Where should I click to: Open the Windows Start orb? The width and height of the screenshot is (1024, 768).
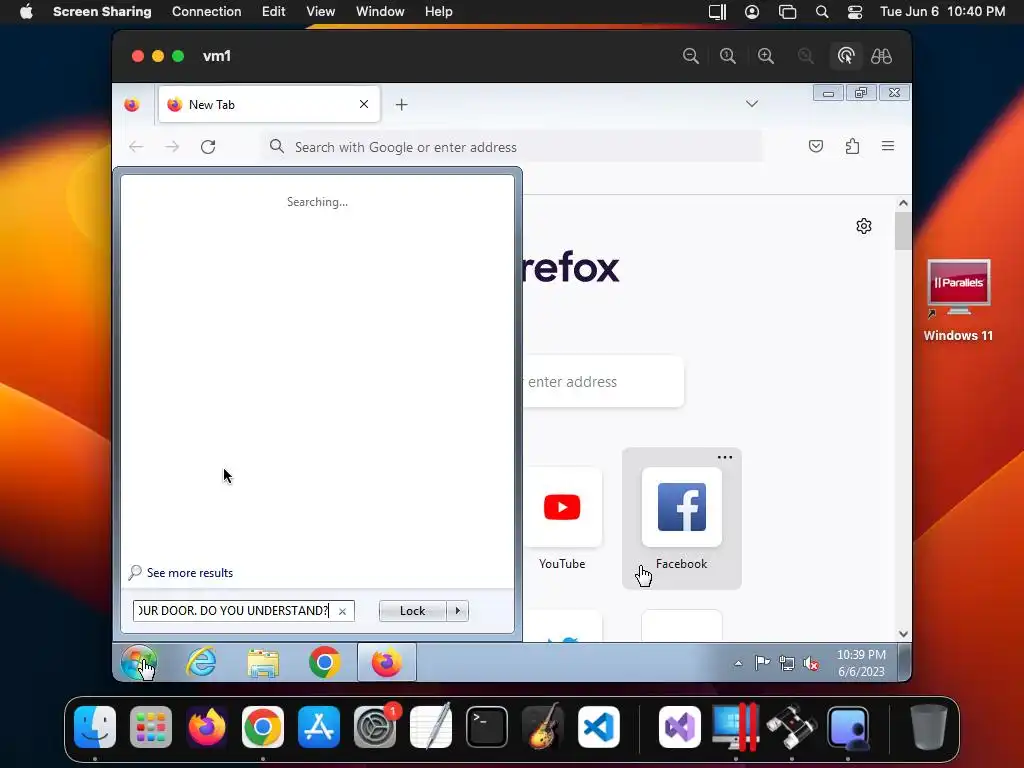tap(138, 662)
